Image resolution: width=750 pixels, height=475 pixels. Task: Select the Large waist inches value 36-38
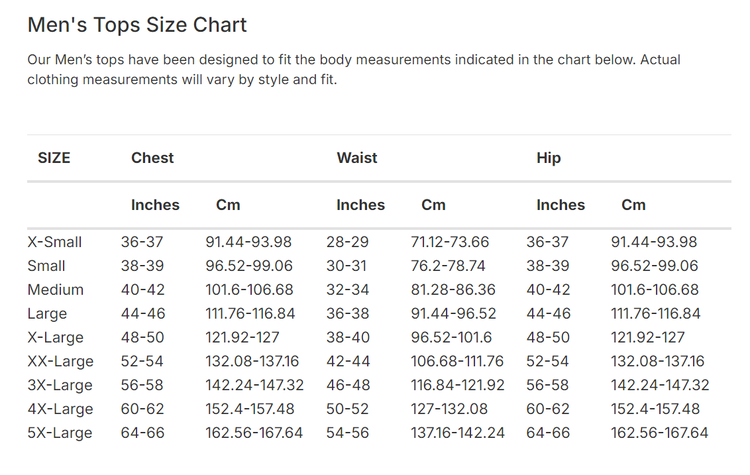tap(347, 314)
